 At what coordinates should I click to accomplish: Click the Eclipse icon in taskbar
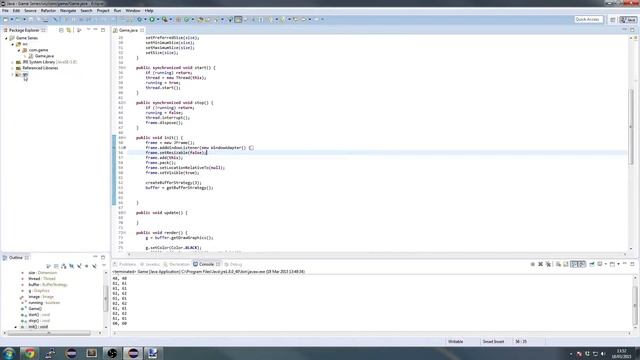tap(133, 353)
